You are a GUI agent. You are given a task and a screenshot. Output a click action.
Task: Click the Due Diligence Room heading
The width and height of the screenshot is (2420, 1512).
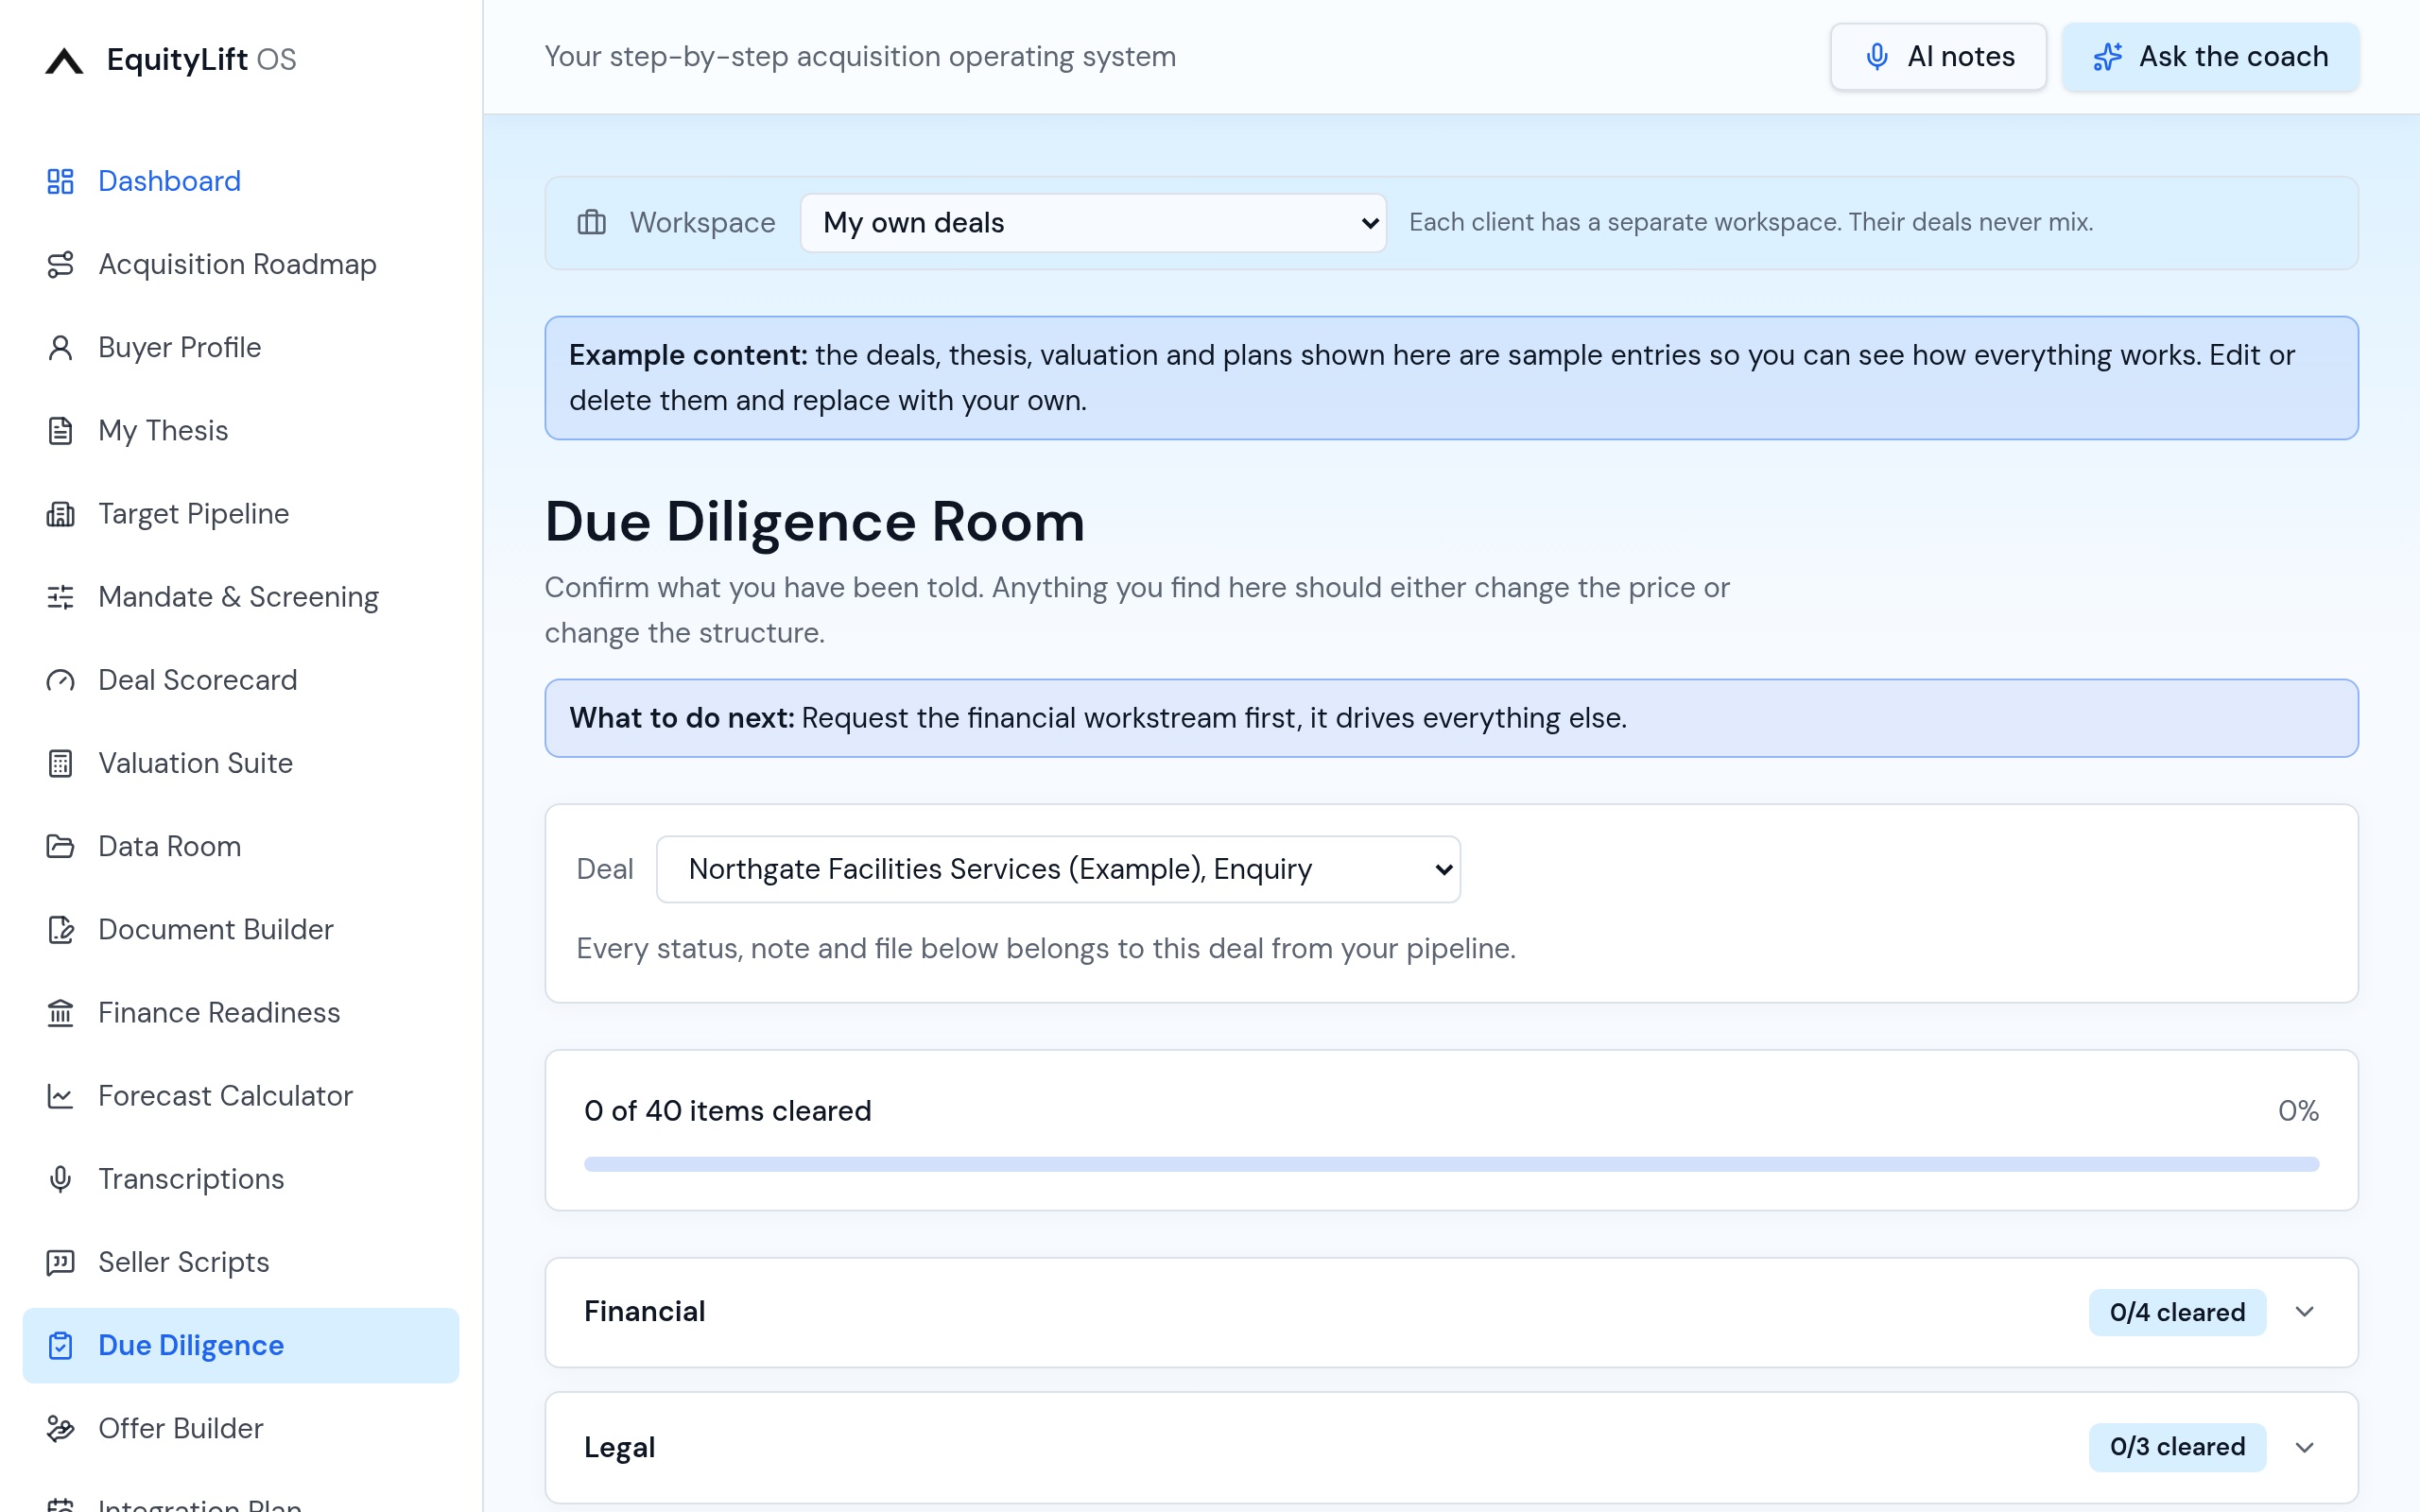pyautogui.click(x=815, y=522)
